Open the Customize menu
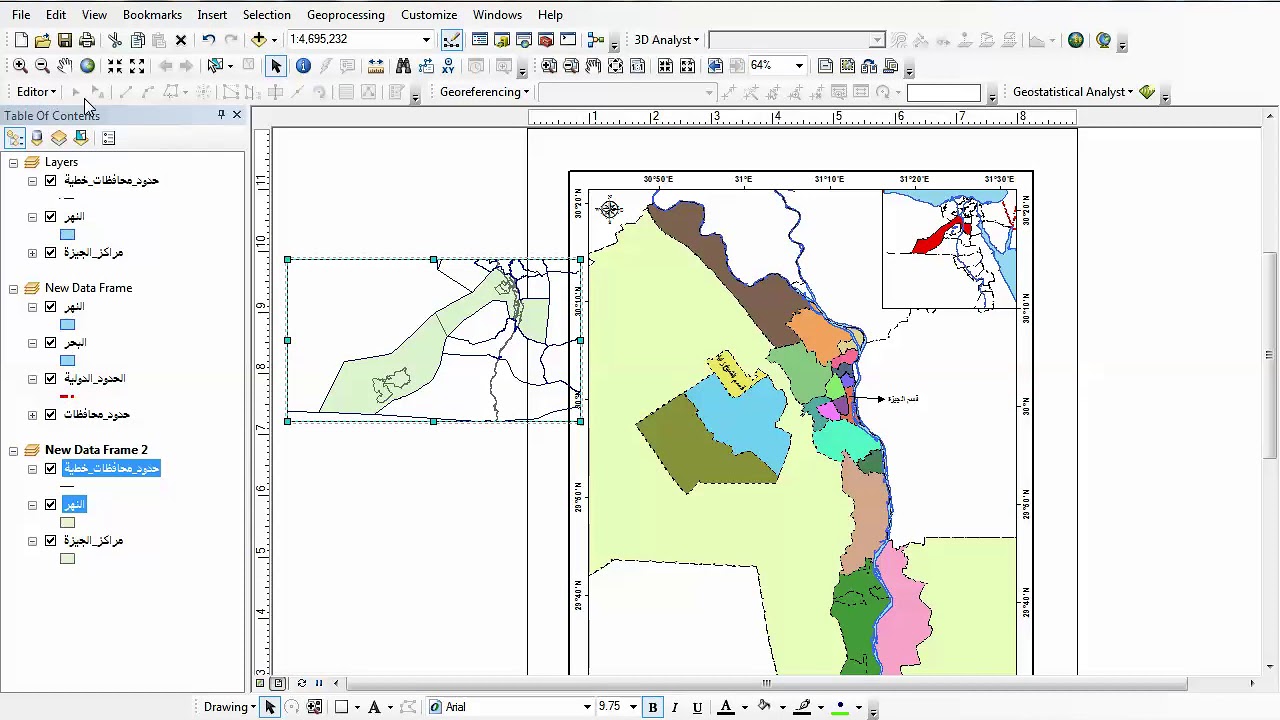Viewport: 1280px width, 720px height. (429, 15)
